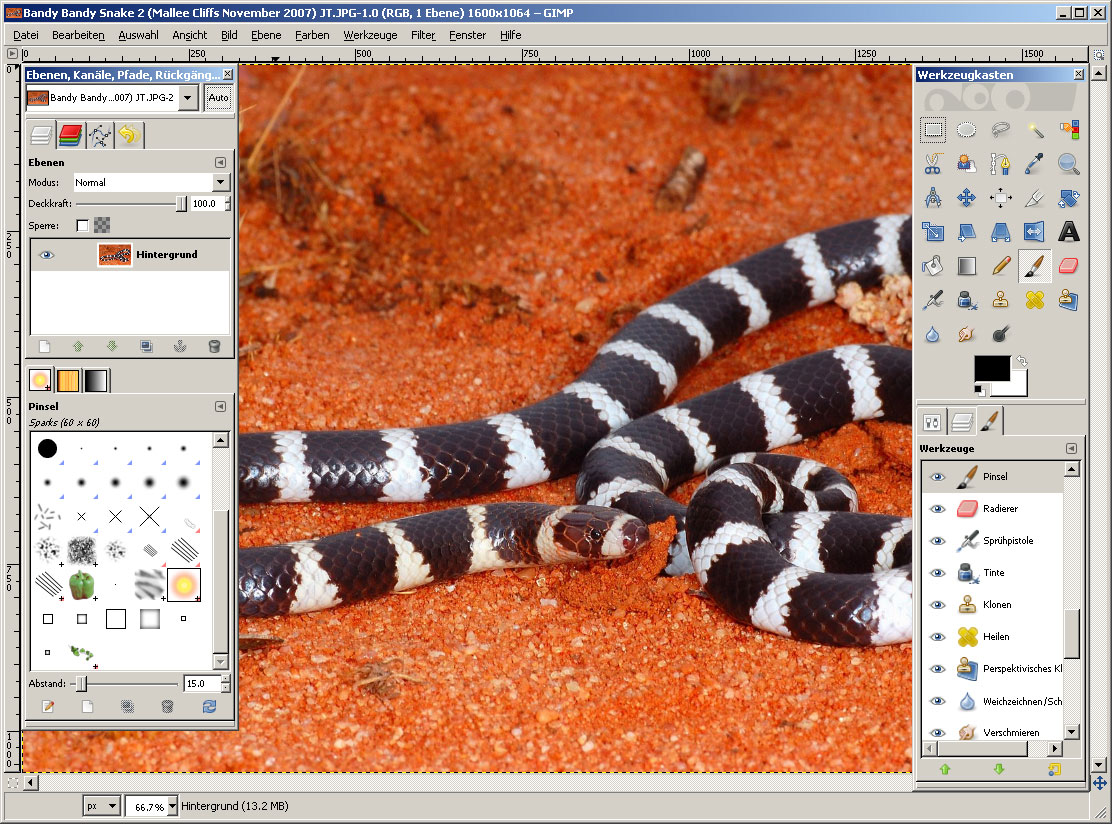Increase the Abstand spacing stepper
Viewport: 1112px width, 824px height.
coord(226,679)
